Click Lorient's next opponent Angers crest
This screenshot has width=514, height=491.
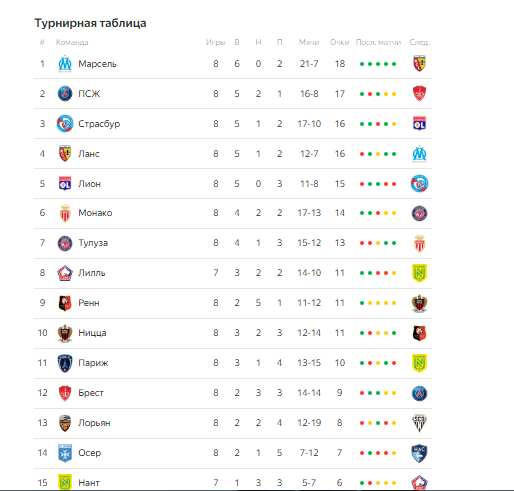(x=419, y=423)
